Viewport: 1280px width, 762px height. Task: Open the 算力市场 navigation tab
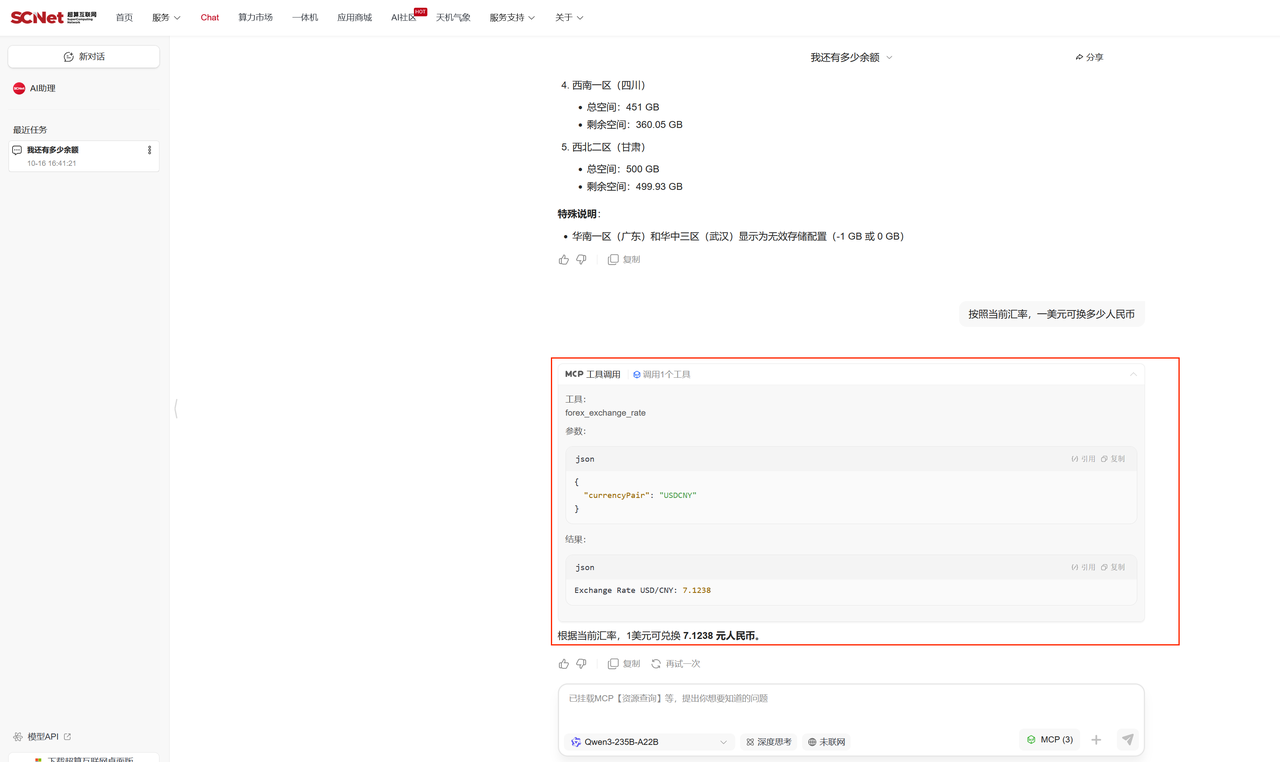[255, 18]
